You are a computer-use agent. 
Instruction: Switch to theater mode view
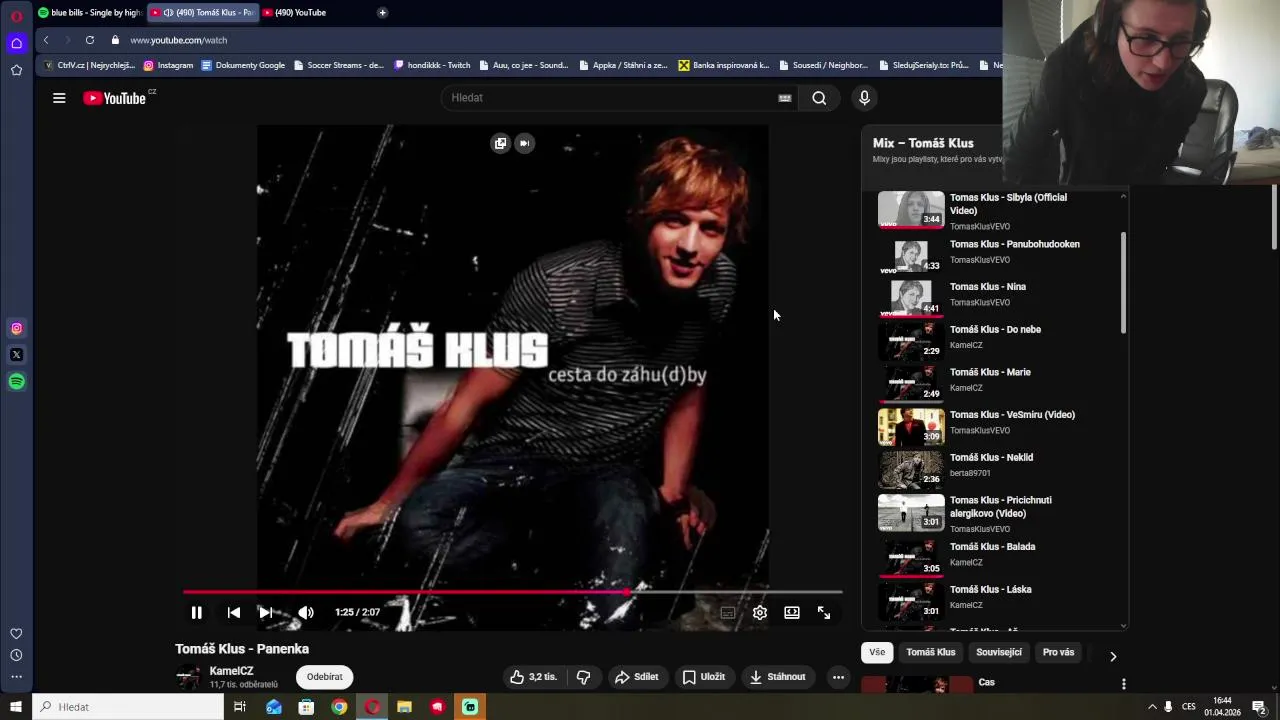792,613
